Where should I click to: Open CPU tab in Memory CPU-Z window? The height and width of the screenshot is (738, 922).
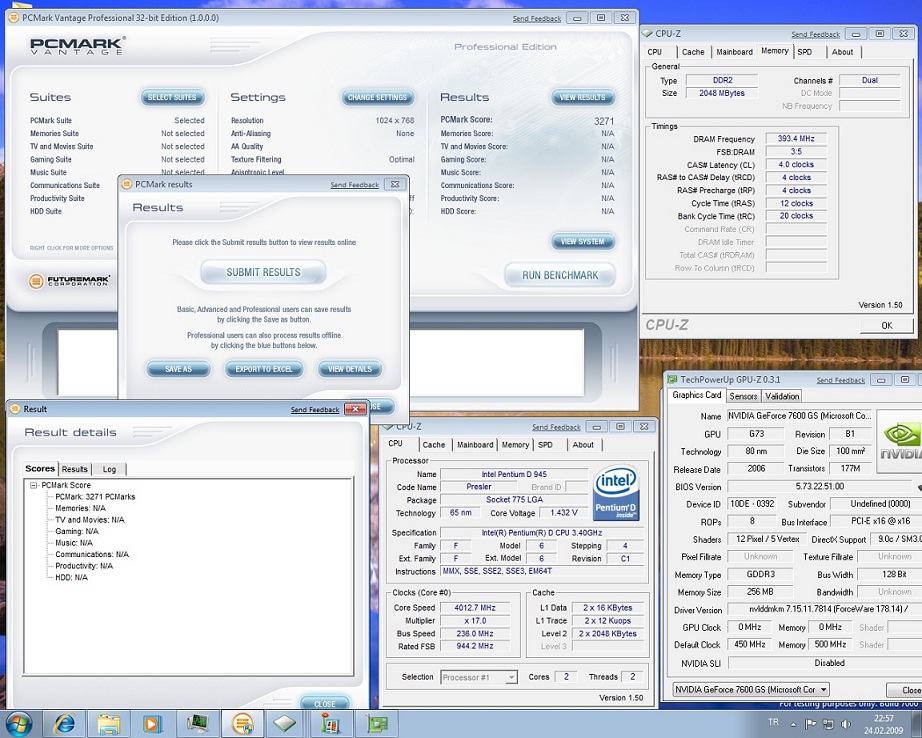[654, 52]
